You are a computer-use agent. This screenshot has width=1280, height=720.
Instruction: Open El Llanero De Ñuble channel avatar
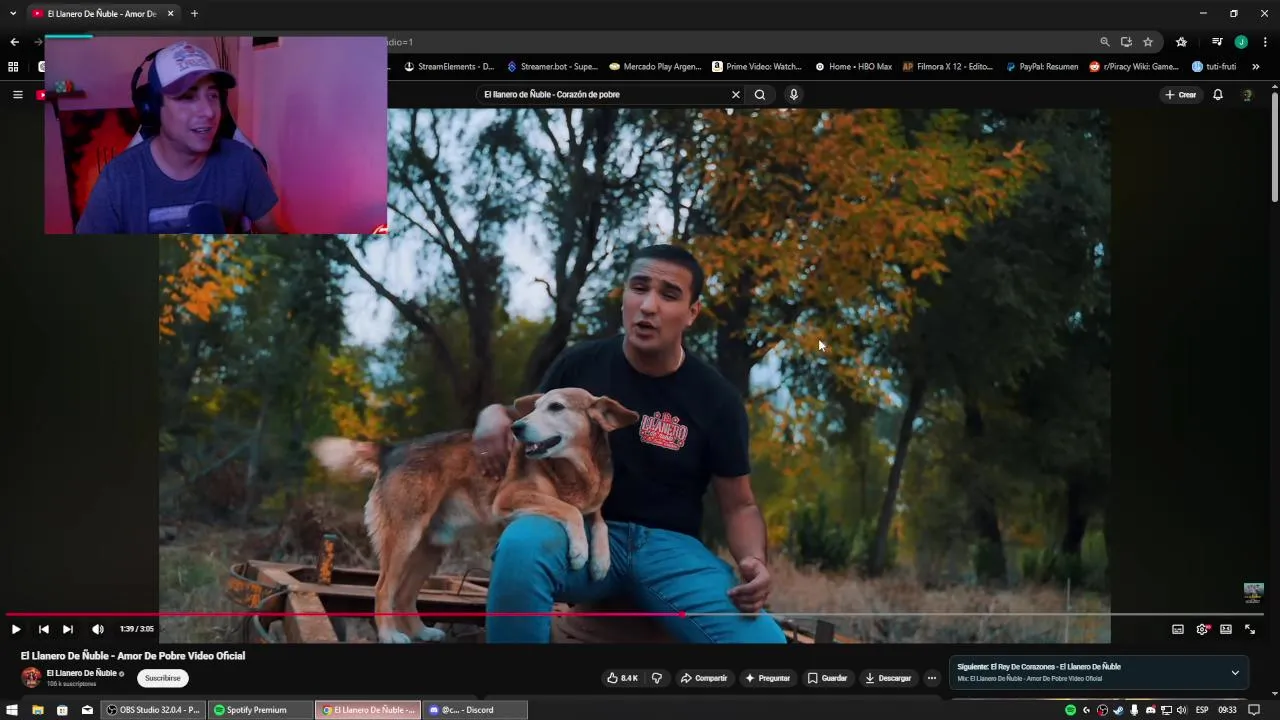coord(31,677)
